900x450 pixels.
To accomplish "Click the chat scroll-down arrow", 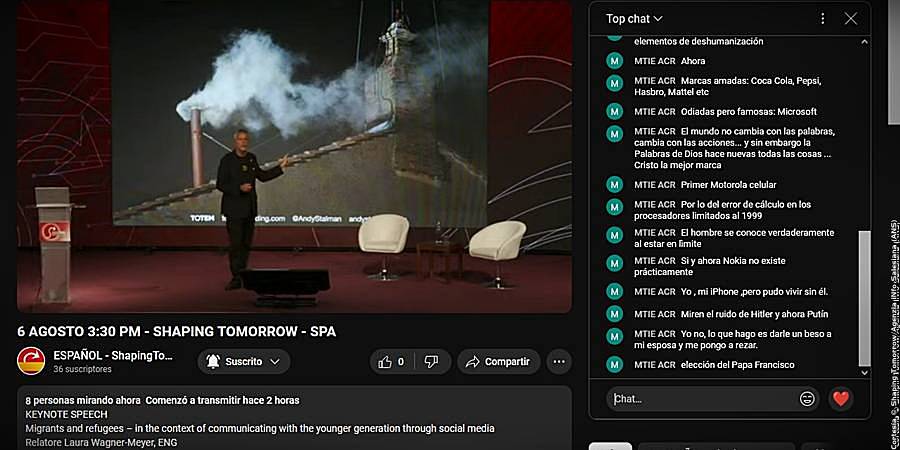I will [x=865, y=372].
